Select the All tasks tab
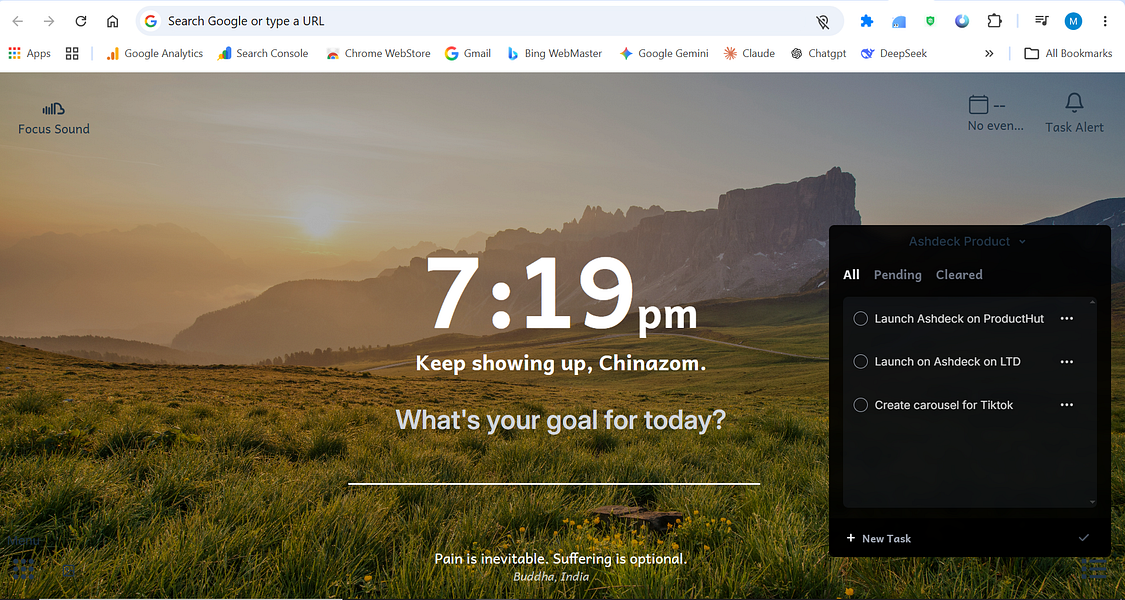 click(x=851, y=274)
